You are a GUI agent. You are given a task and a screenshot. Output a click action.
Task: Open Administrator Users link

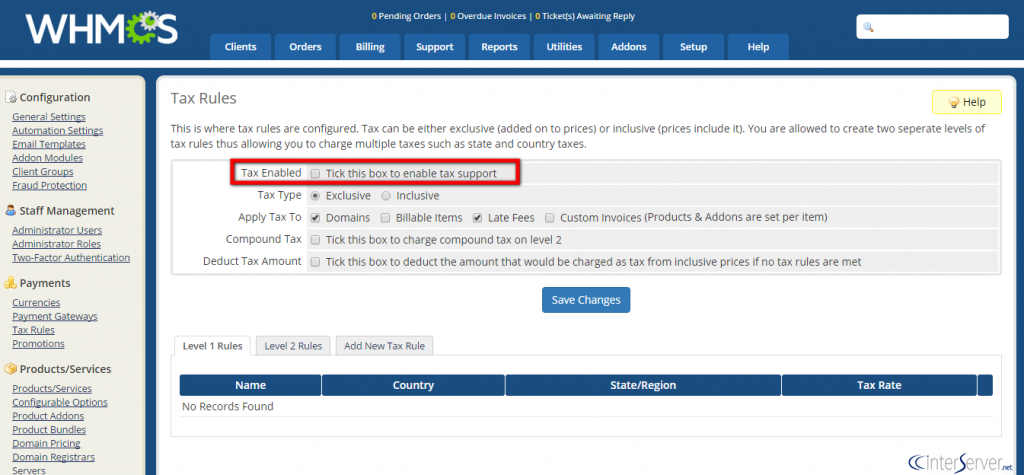[x=57, y=231]
